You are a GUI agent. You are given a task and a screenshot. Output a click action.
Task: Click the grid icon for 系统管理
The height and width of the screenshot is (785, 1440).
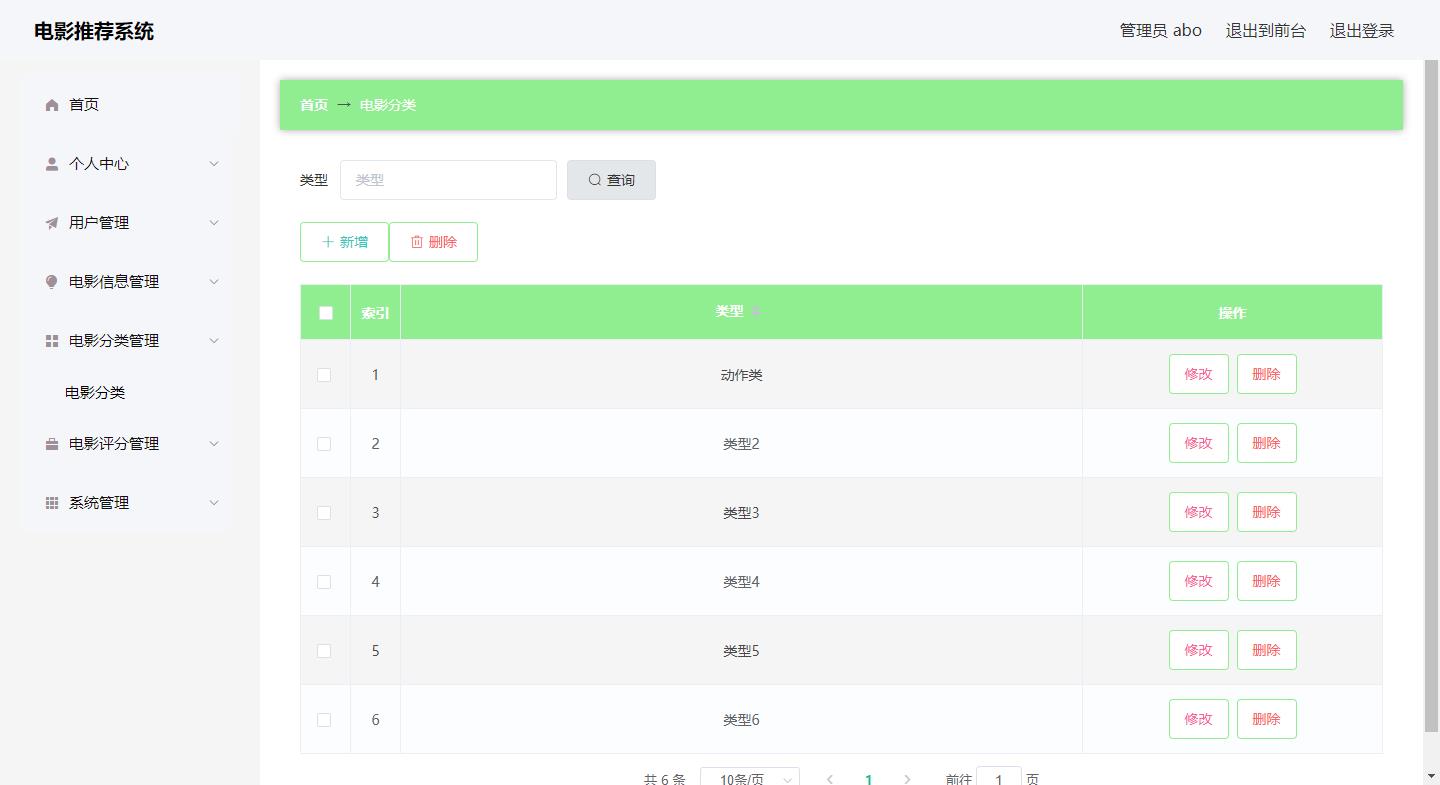(52, 503)
